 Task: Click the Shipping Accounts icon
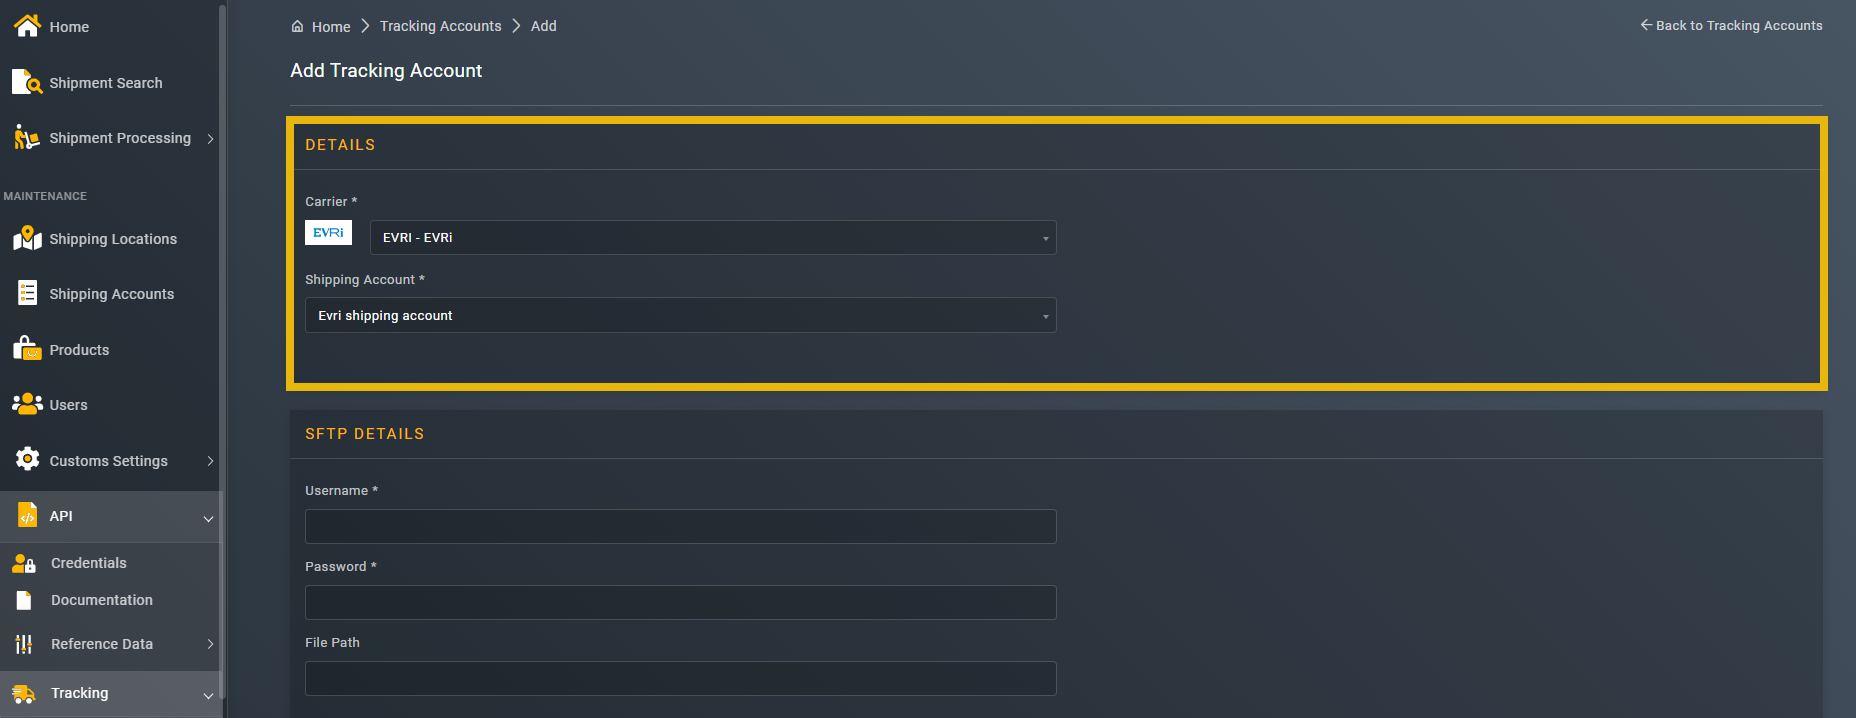(25, 293)
